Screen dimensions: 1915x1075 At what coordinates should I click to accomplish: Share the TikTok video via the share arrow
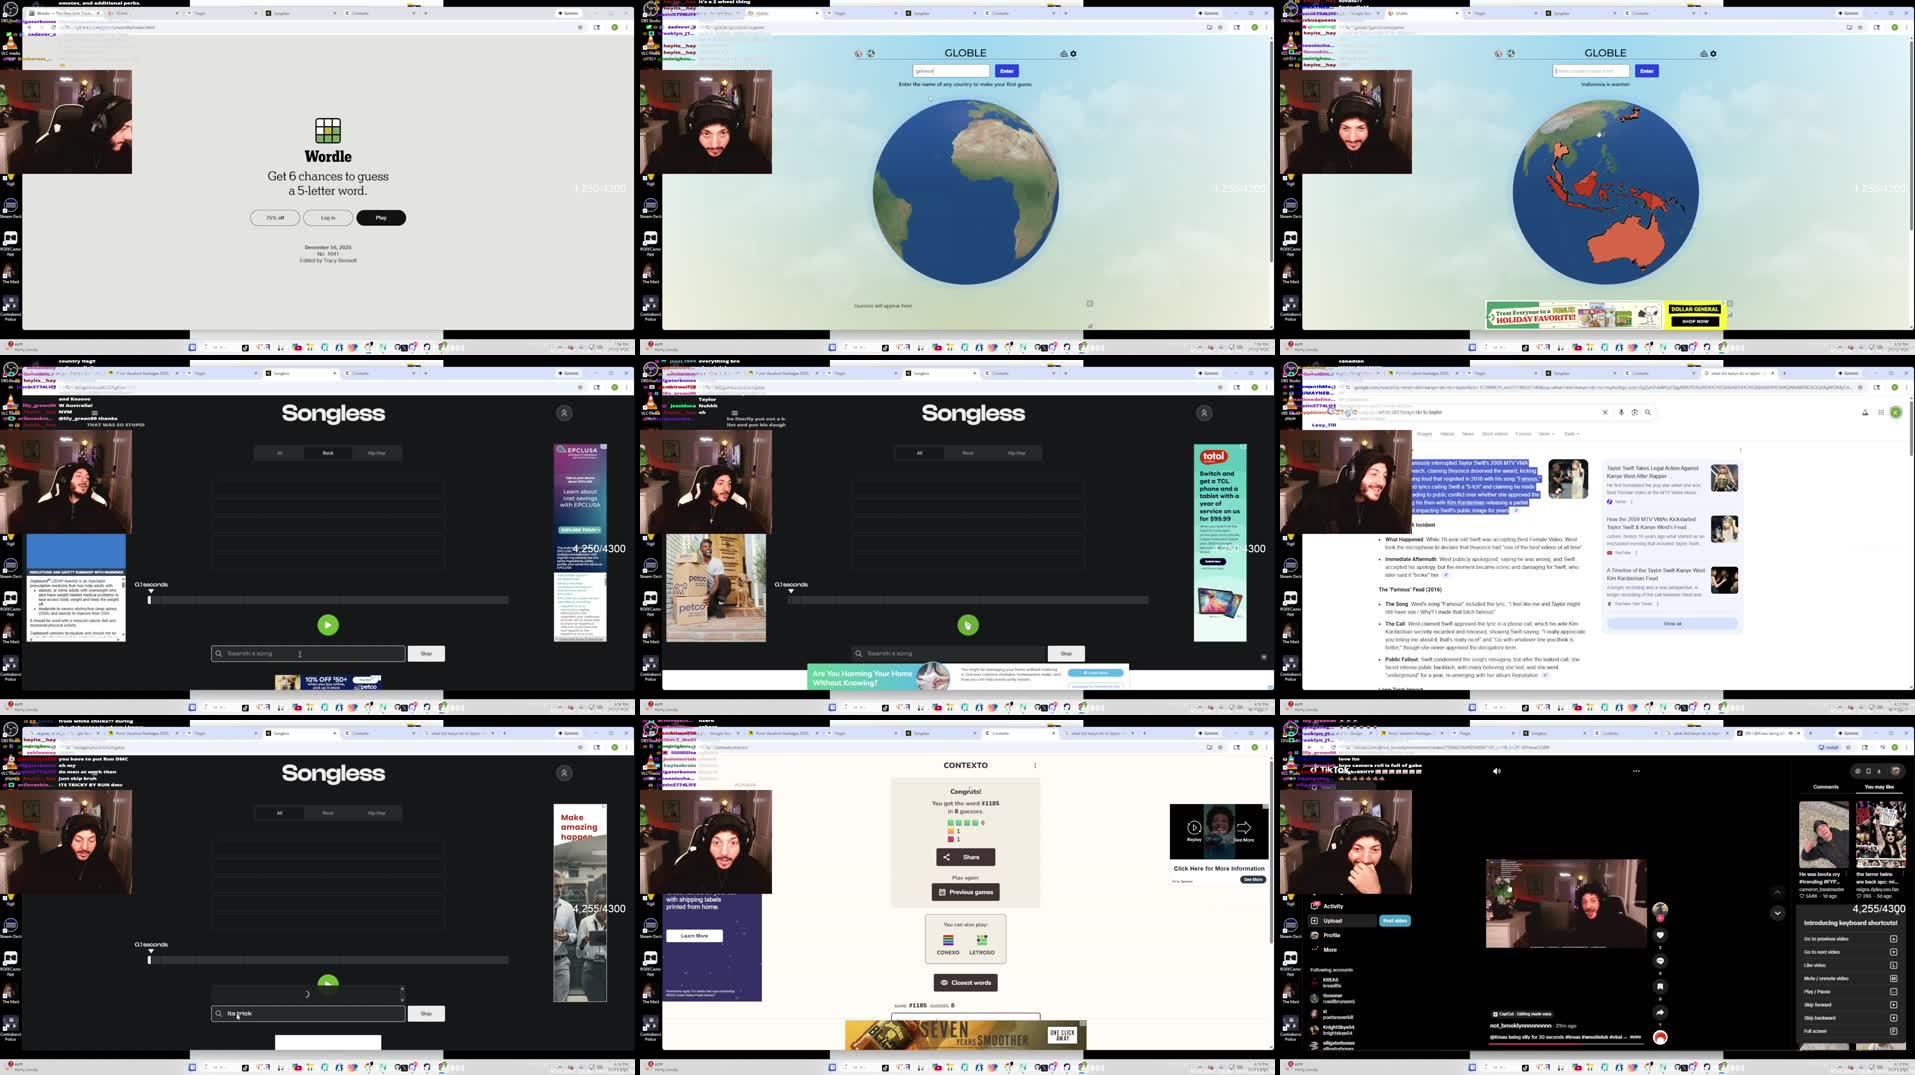(1660, 1010)
